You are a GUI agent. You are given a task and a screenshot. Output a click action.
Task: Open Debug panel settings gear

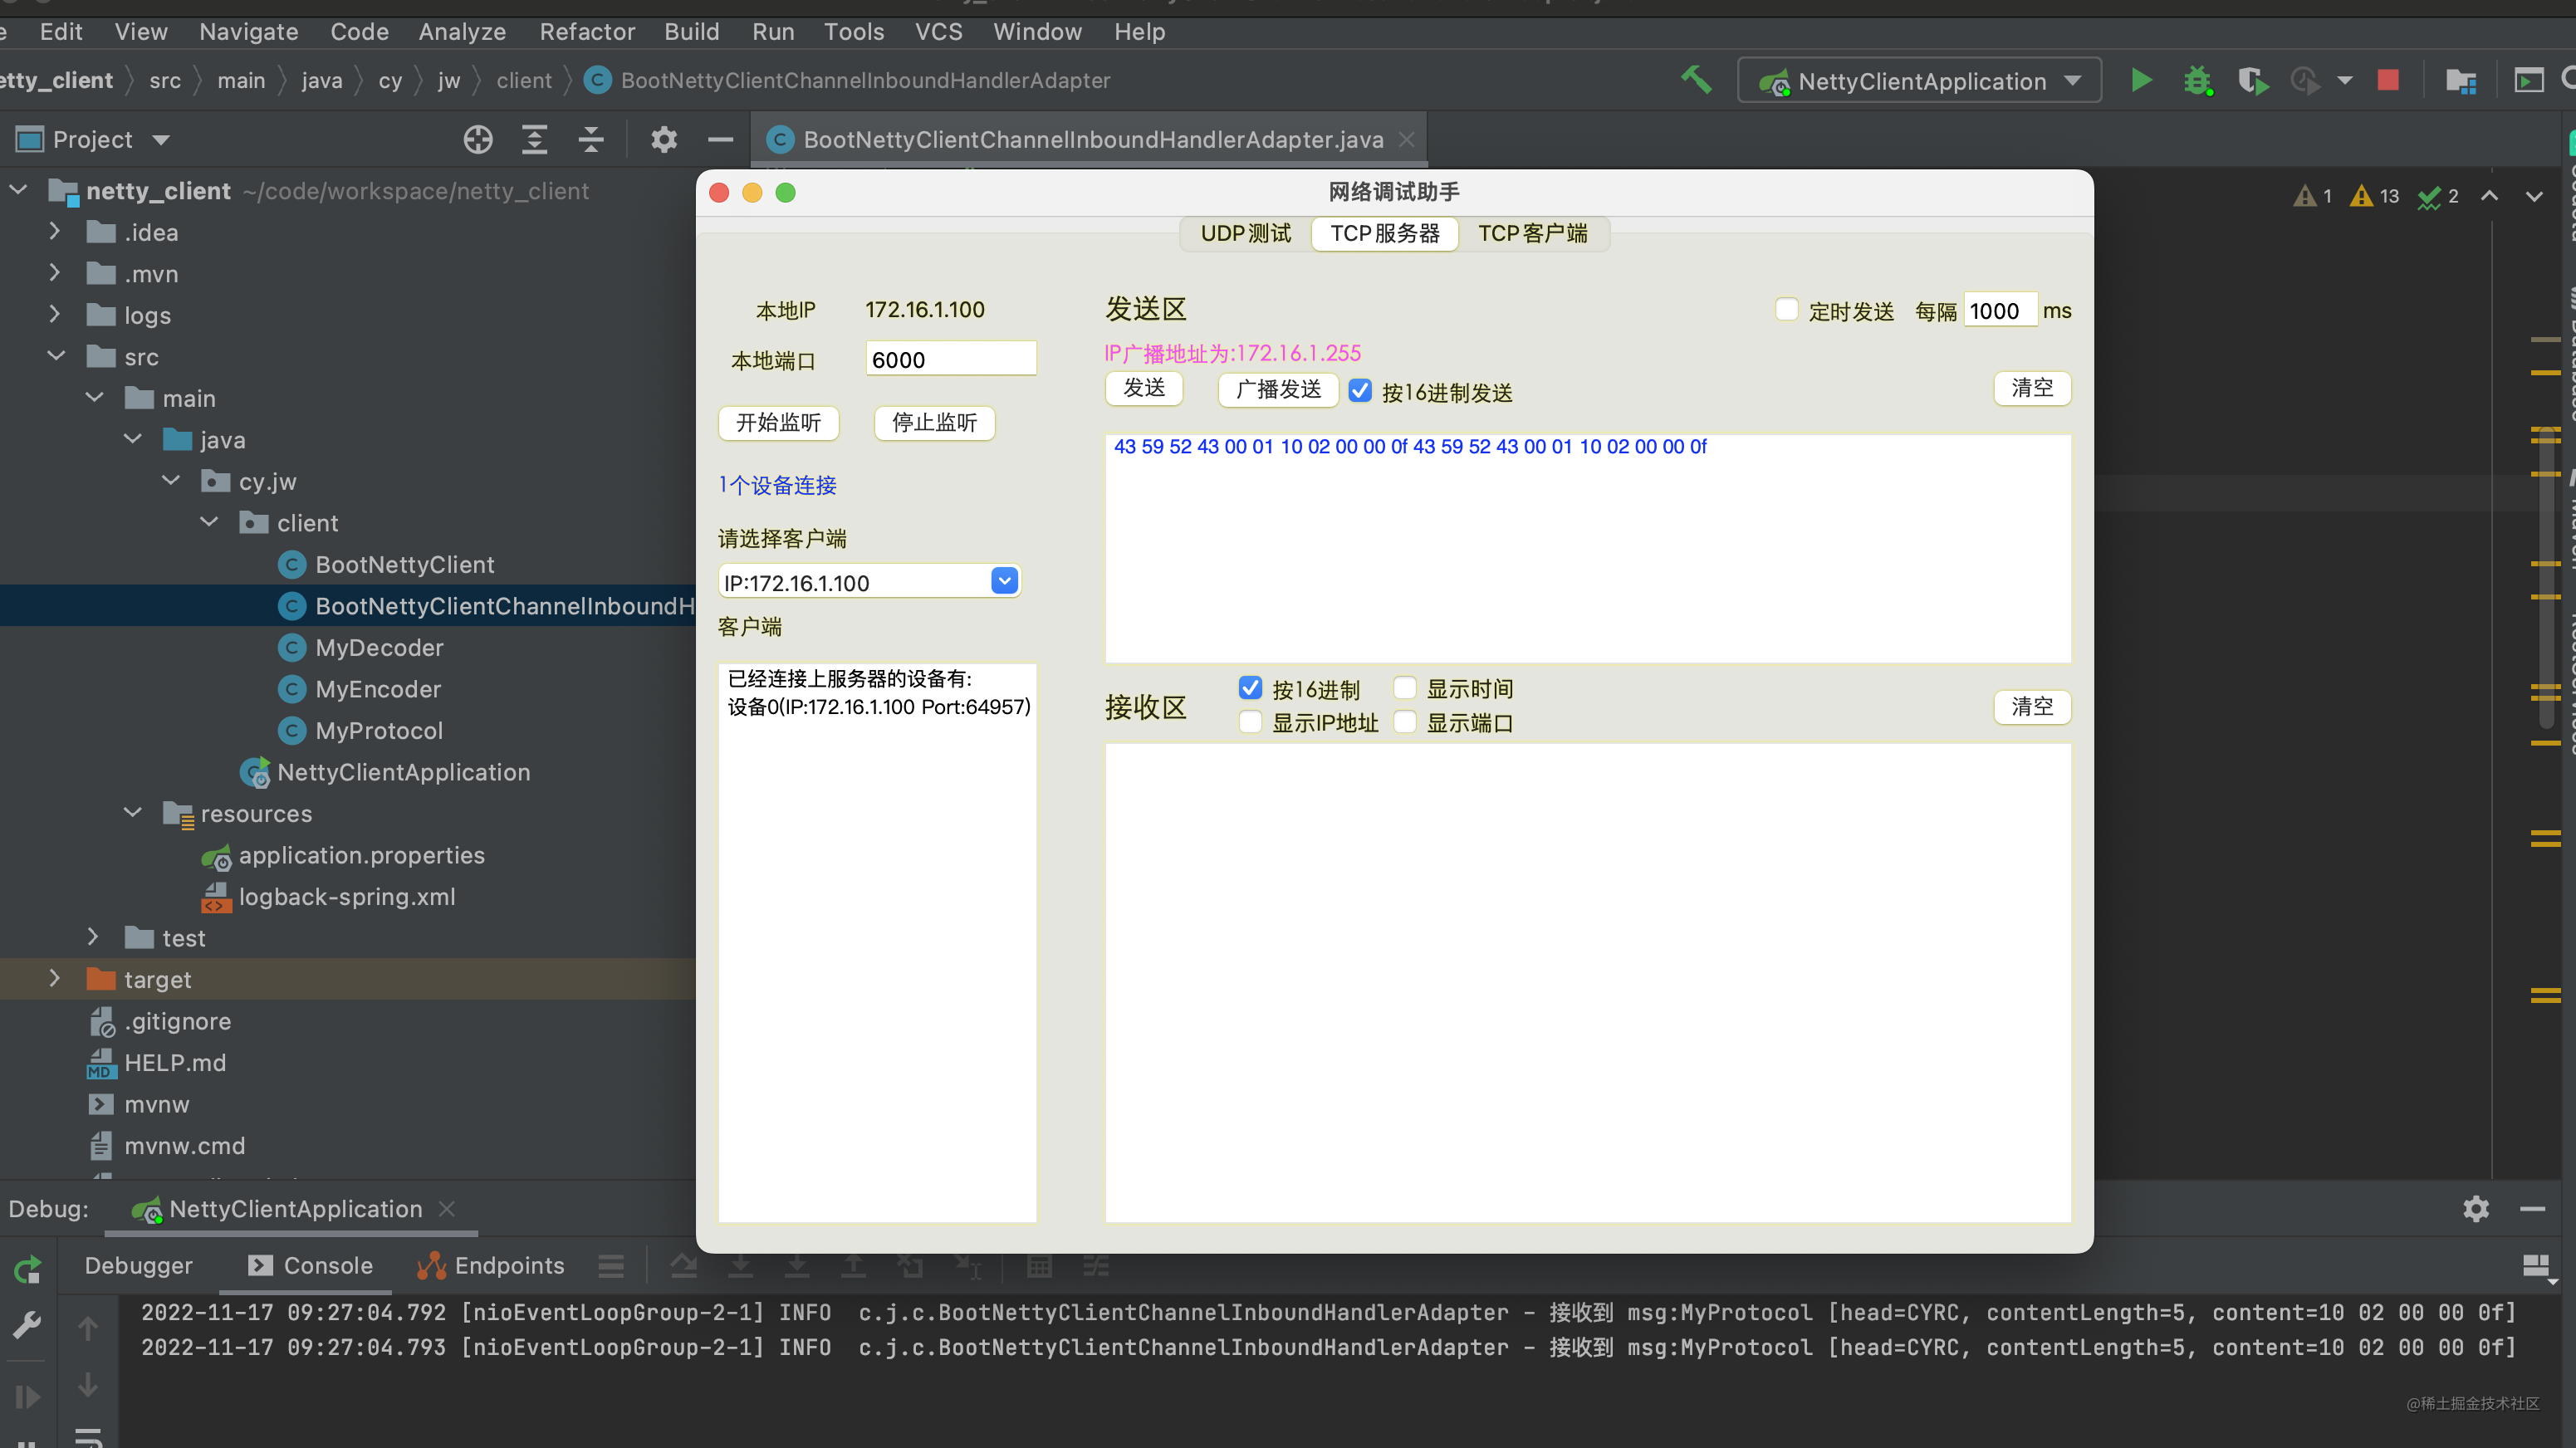(2475, 1209)
